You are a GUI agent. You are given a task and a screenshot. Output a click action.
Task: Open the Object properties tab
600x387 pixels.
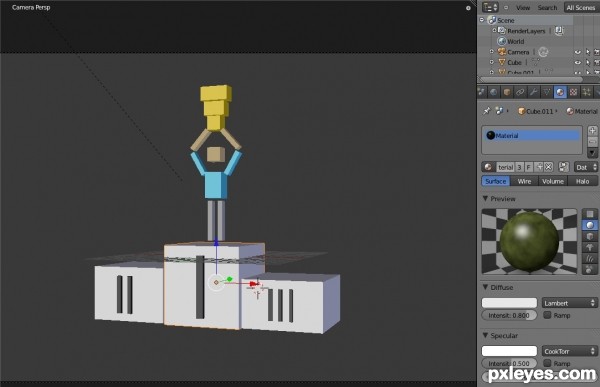(x=507, y=92)
